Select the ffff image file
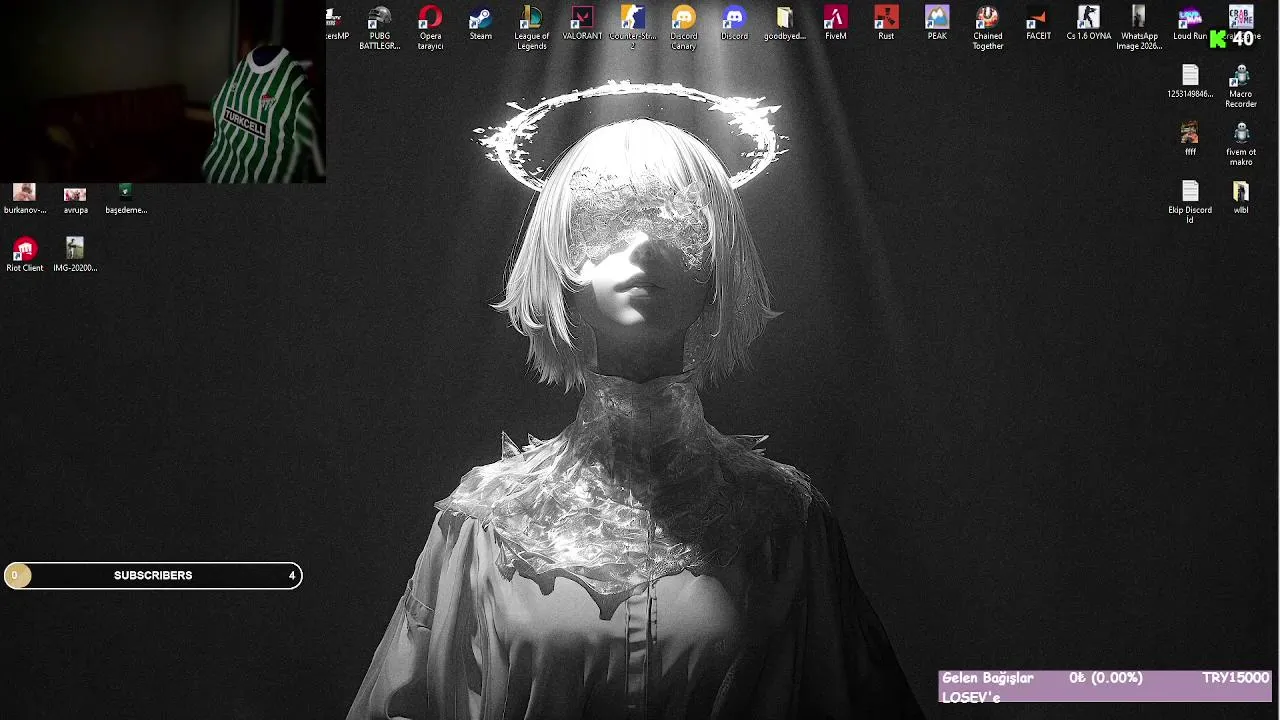 click(x=1190, y=139)
